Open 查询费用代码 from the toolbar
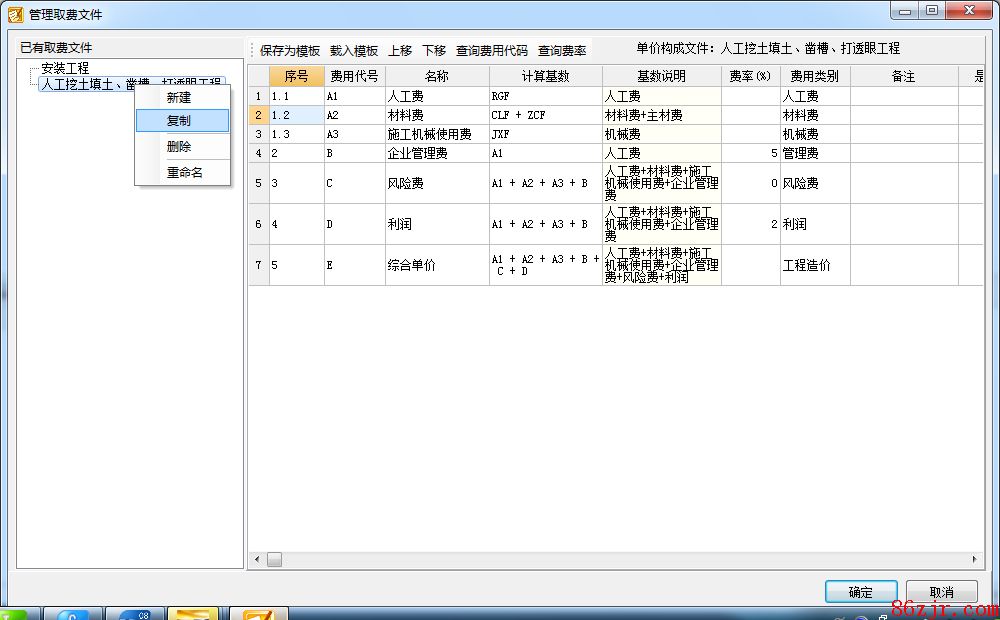Image resolution: width=1000 pixels, height=620 pixels. (x=492, y=50)
